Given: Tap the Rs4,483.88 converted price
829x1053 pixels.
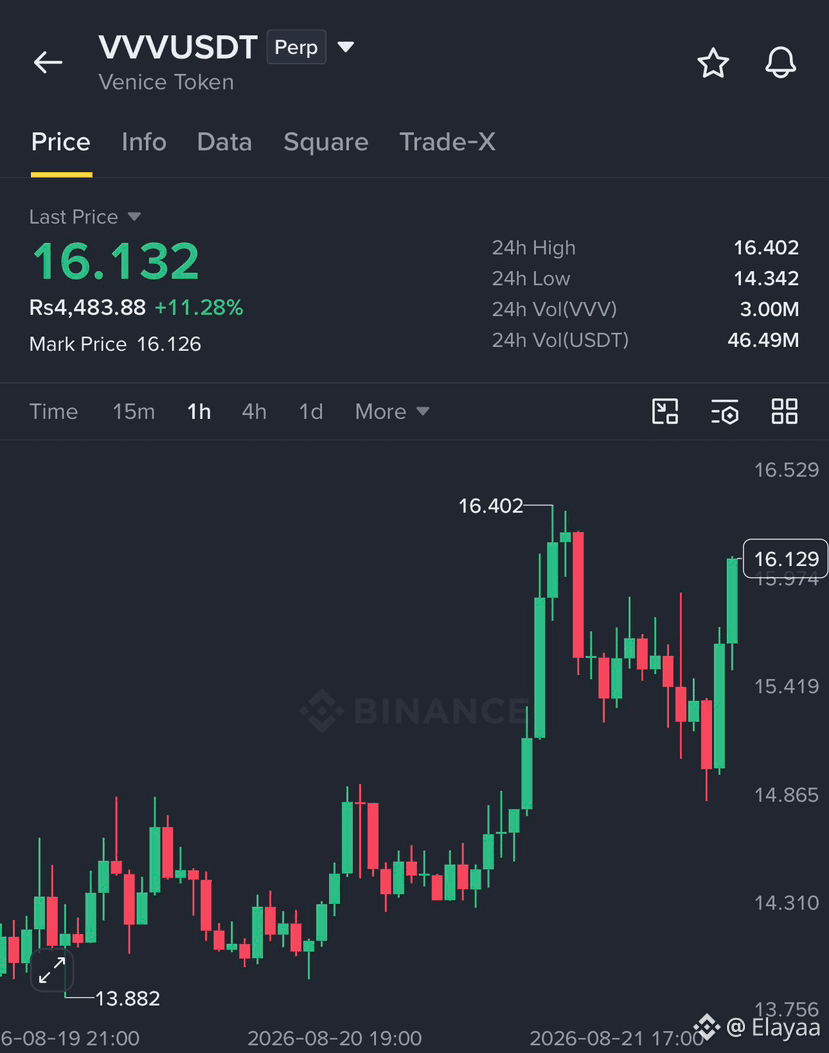Looking at the screenshot, I should (x=87, y=308).
